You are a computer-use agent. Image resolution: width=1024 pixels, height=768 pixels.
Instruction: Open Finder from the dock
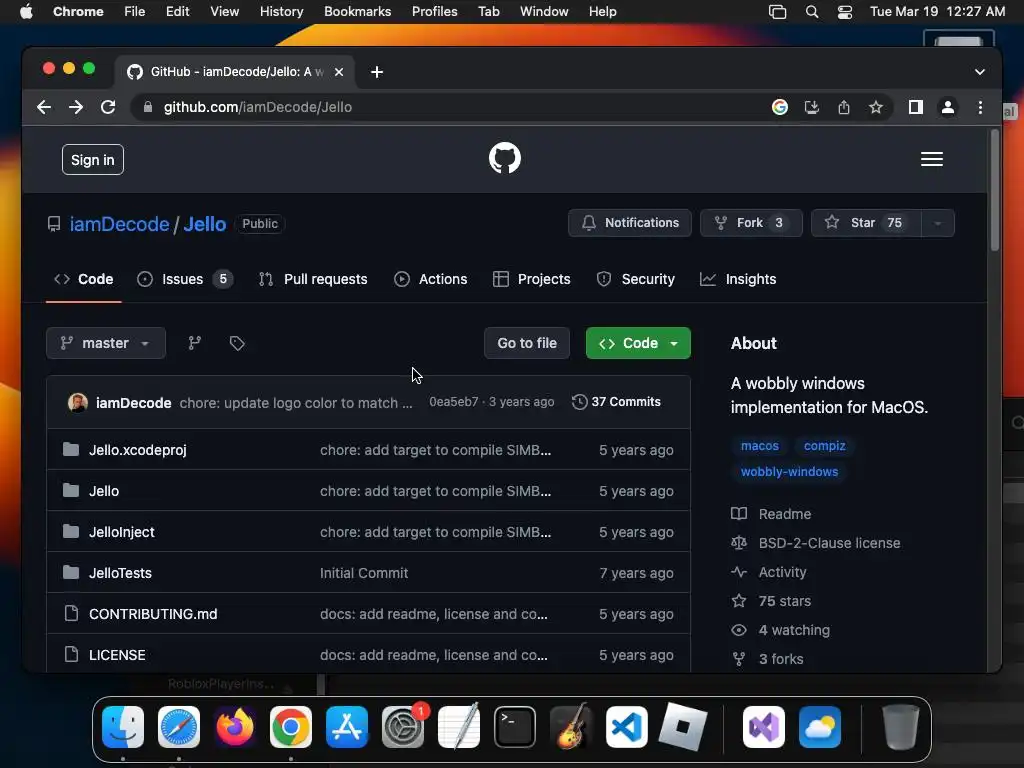[123, 727]
